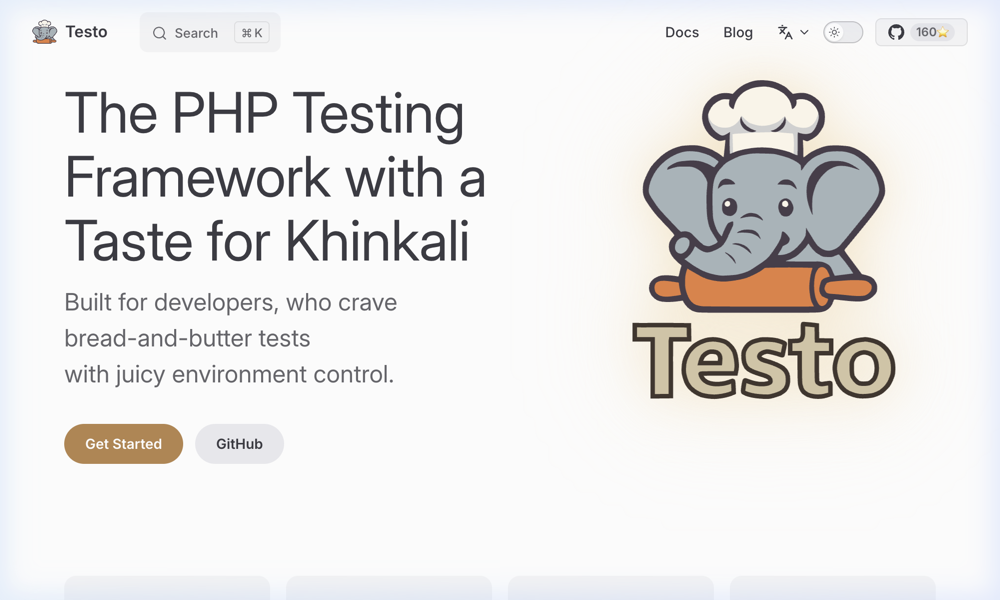Click the Testo elephant logo in the navbar
Screen dimensions: 1000x600
[44, 32]
